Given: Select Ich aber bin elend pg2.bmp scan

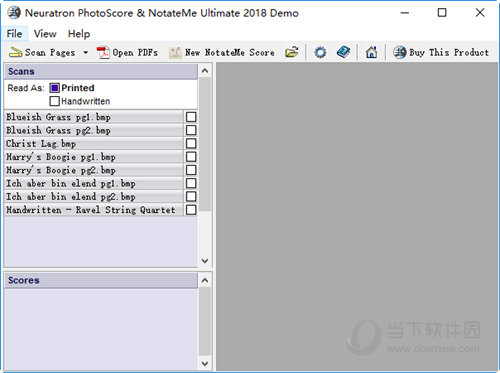Looking at the screenshot, I should click(94, 197).
